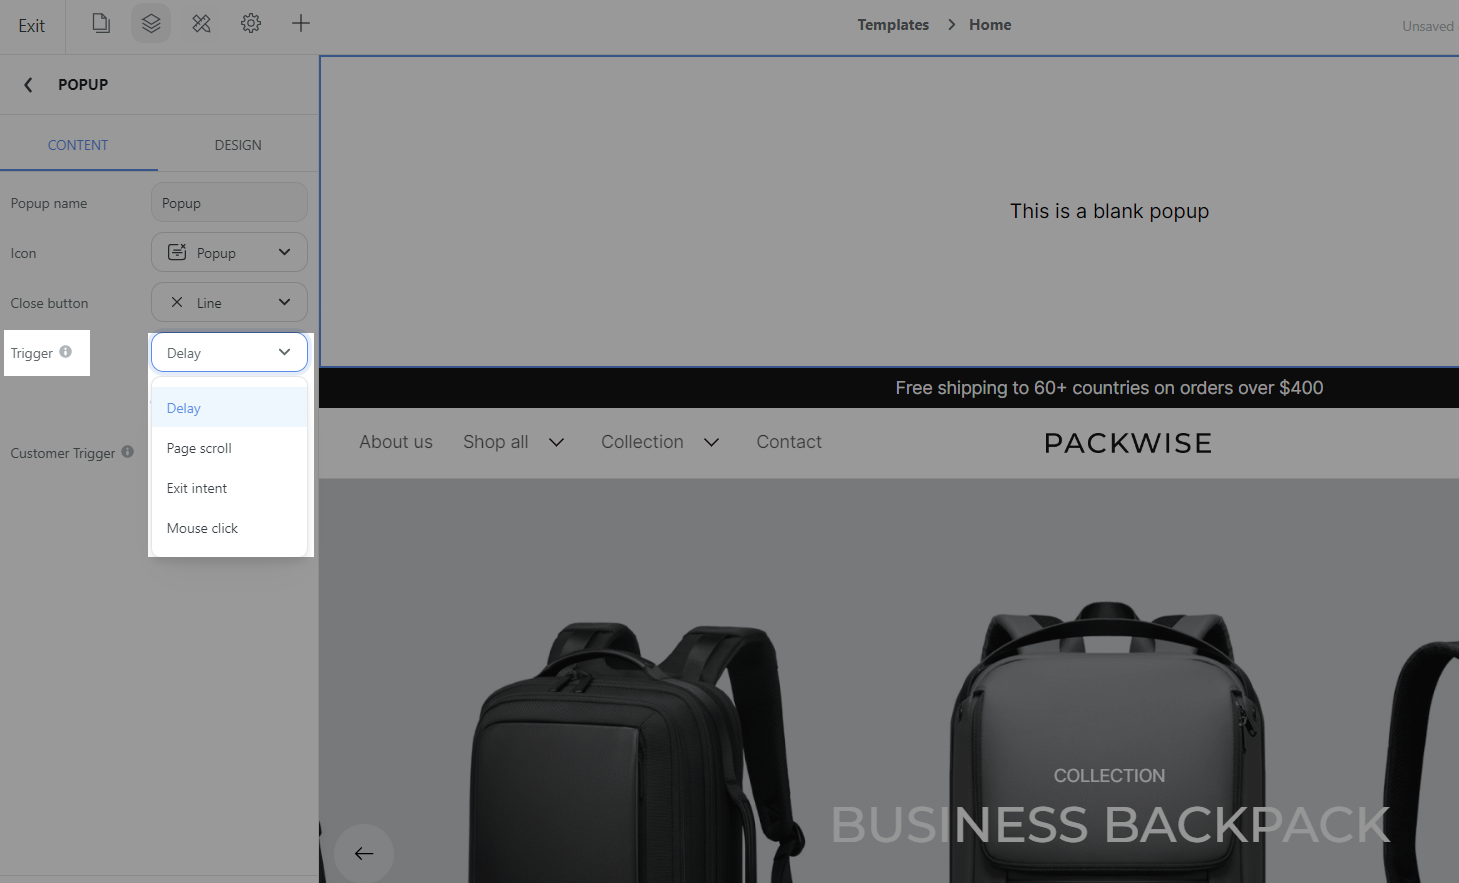Open the Close button dropdown showing Line
The width and height of the screenshot is (1459, 883).
point(229,302)
